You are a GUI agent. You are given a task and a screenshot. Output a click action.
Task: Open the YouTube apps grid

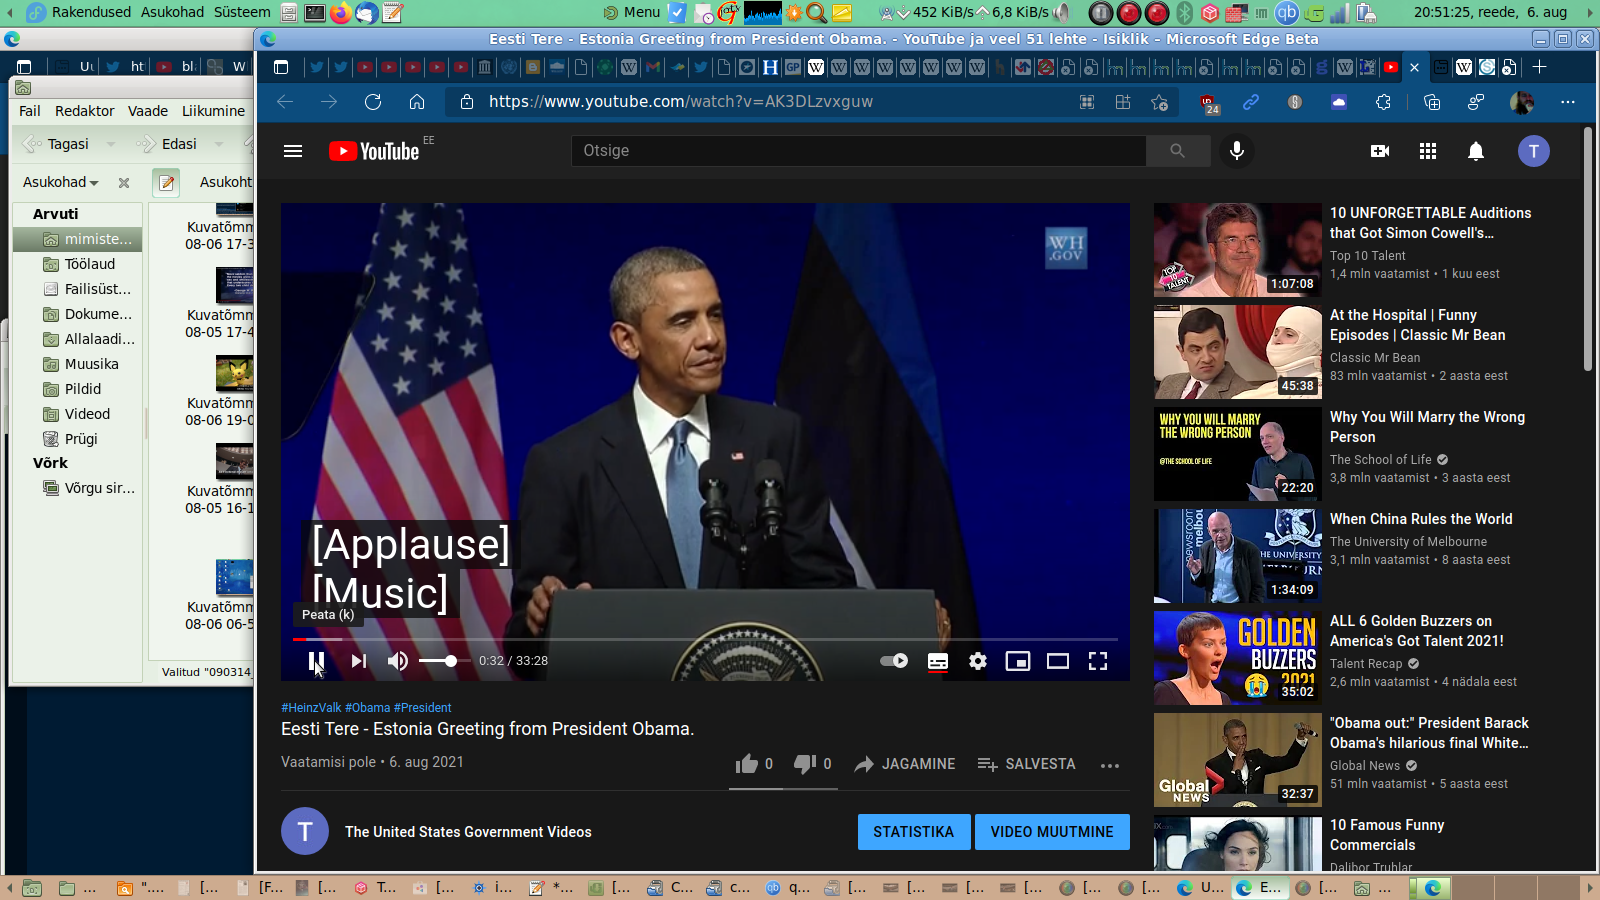click(1427, 151)
